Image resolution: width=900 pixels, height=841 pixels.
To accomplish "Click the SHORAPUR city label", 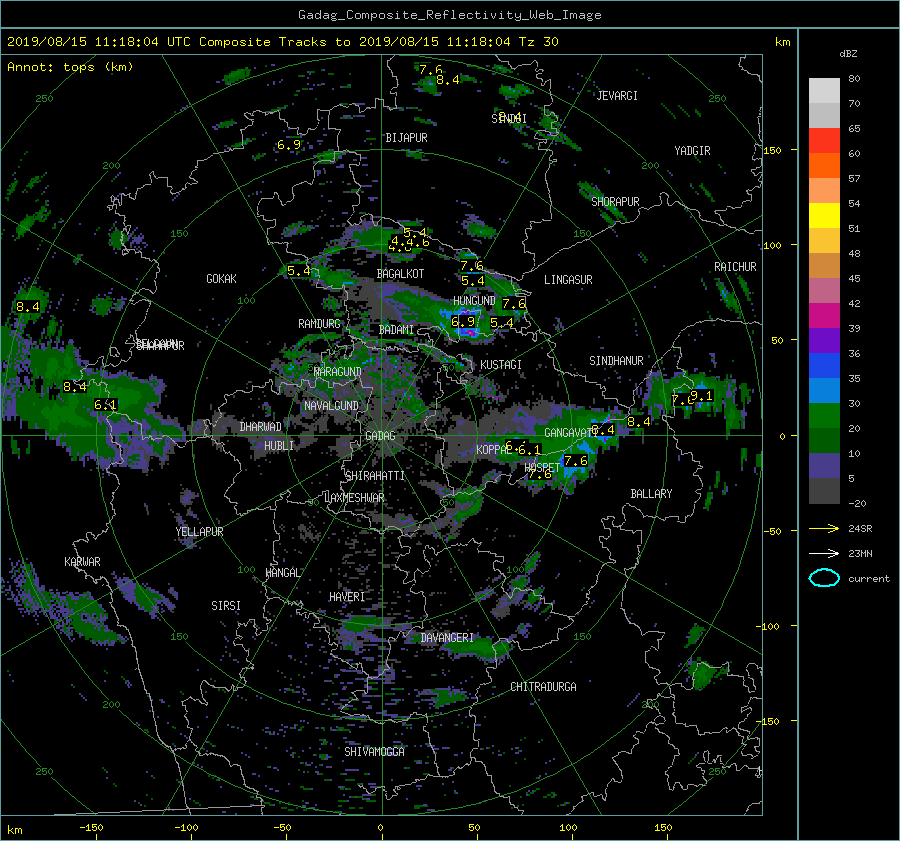I will [x=615, y=202].
